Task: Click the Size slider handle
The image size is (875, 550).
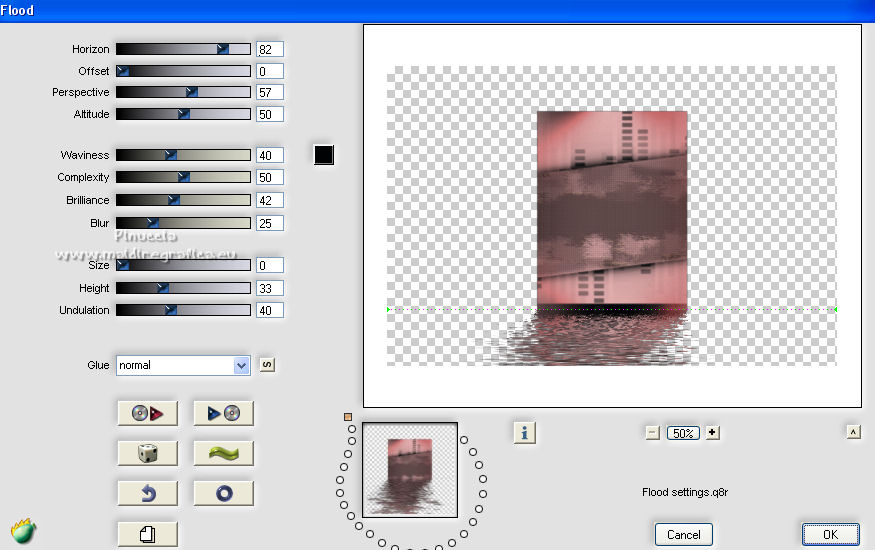Action: (123, 265)
